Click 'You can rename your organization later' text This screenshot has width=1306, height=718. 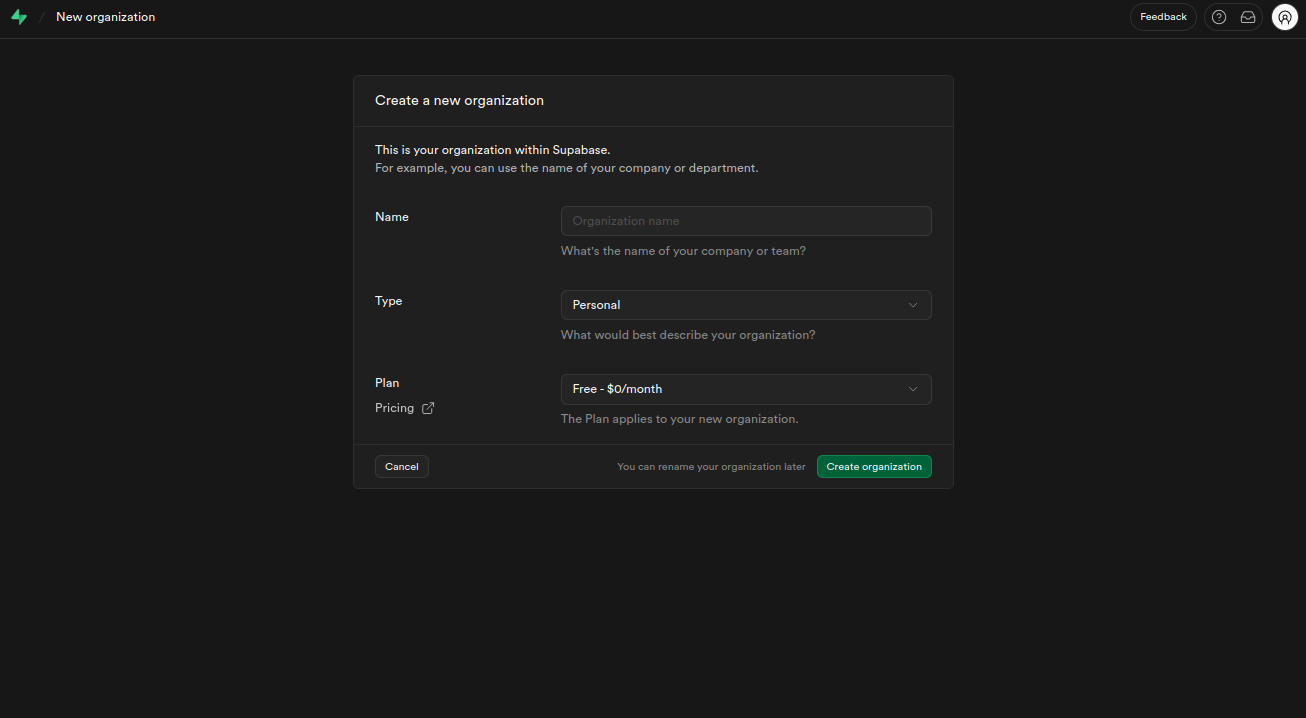[x=711, y=467]
